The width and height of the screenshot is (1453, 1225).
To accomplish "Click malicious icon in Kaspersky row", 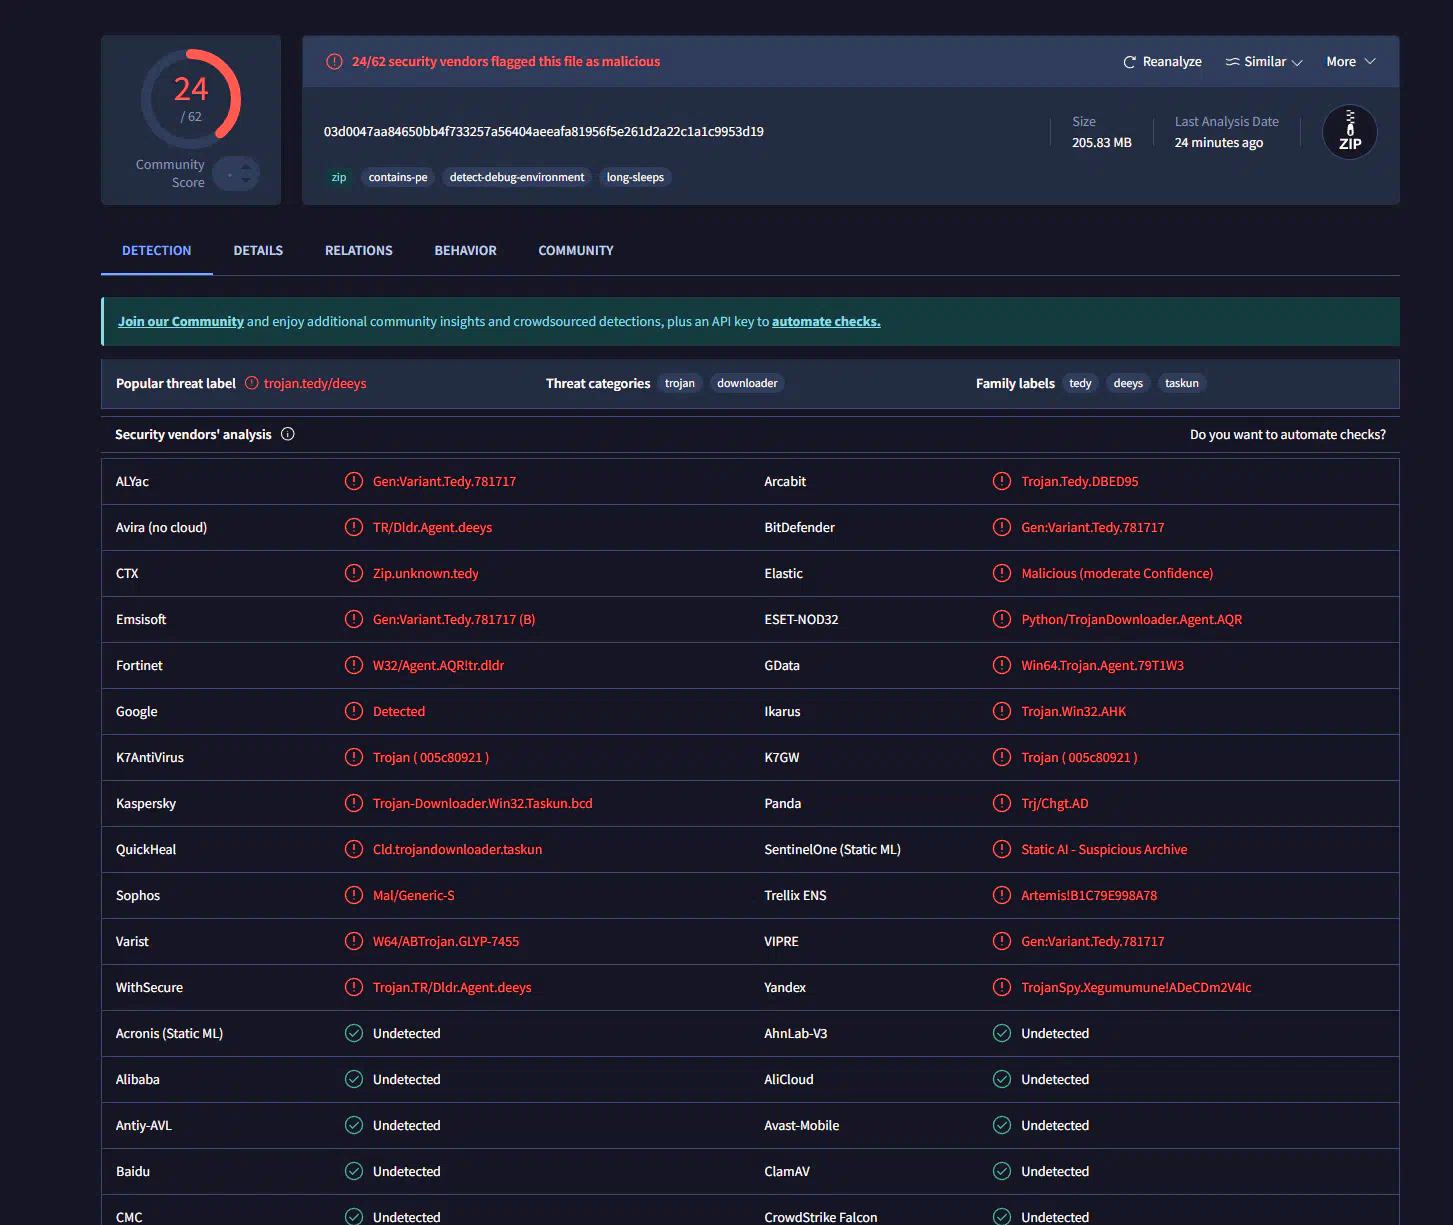I will click(354, 803).
